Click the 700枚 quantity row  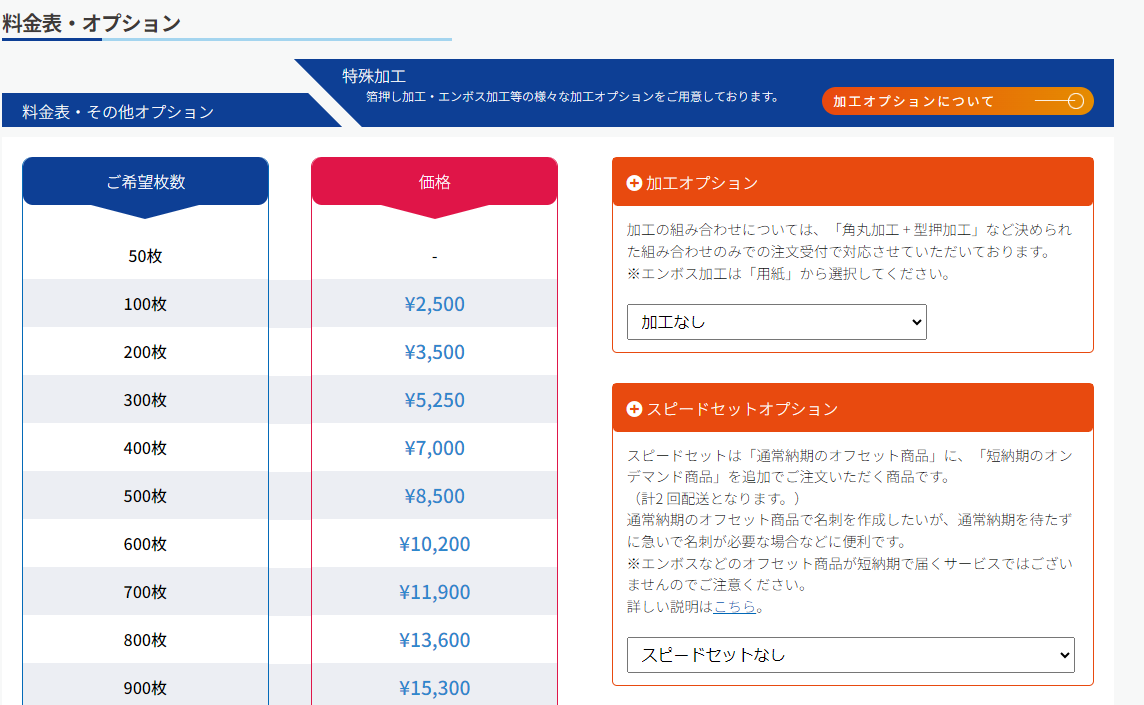pos(145,592)
